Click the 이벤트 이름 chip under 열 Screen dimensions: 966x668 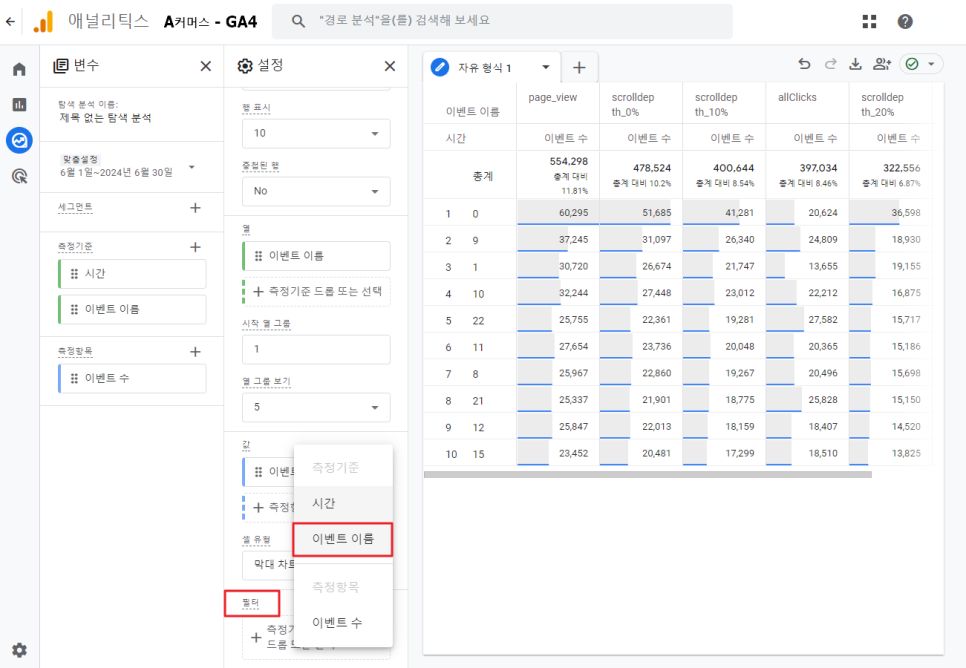click(316, 256)
